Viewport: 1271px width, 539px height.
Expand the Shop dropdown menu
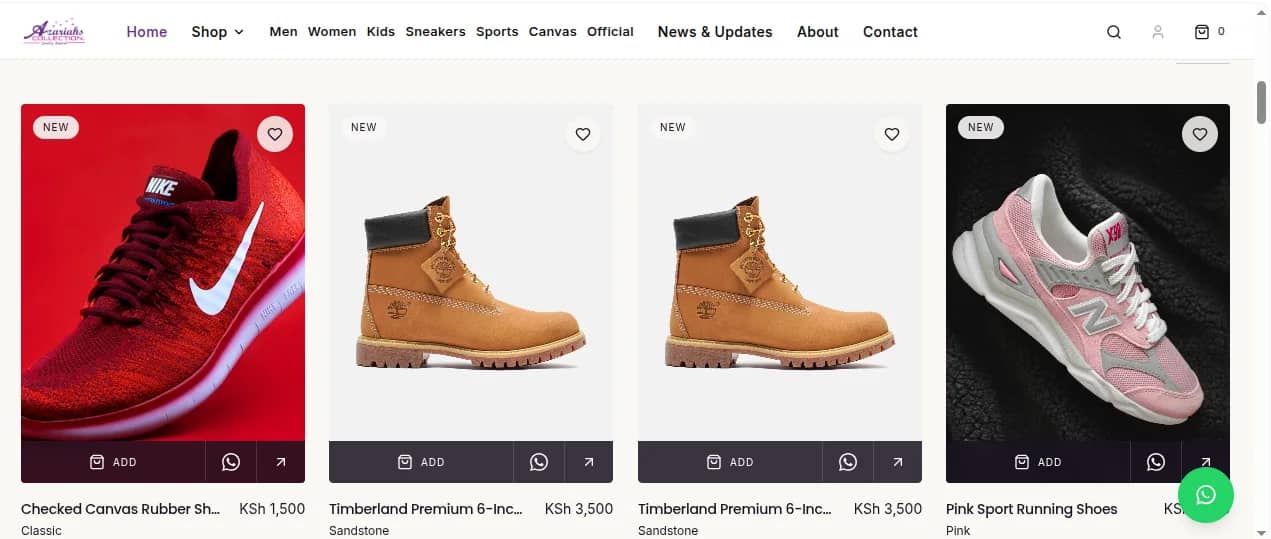[218, 32]
